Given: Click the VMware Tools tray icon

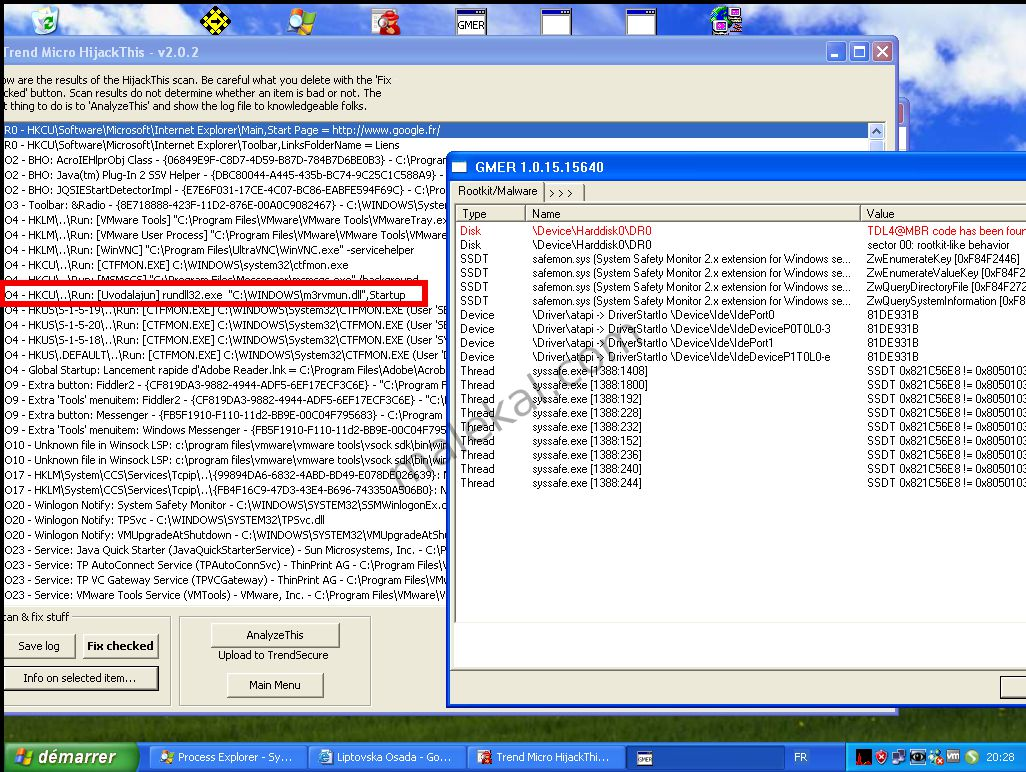Looking at the screenshot, I should (953, 757).
